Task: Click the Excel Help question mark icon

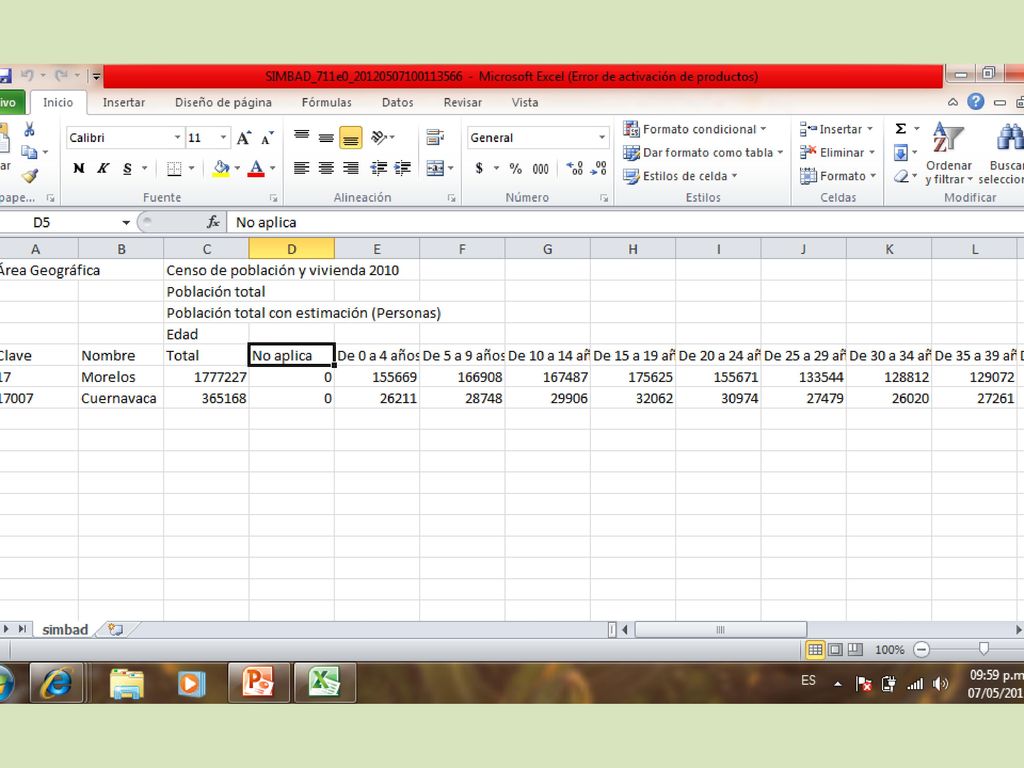Action: 976,102
